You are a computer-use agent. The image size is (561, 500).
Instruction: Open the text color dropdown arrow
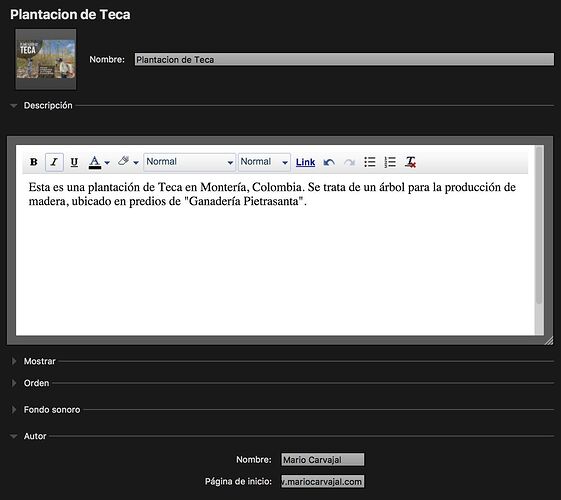107,163
